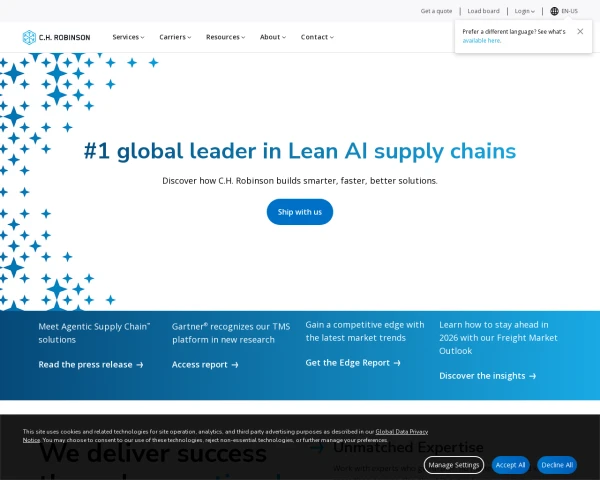
Task: Click the Manage Settings cookie button
Action: point(454,465)
